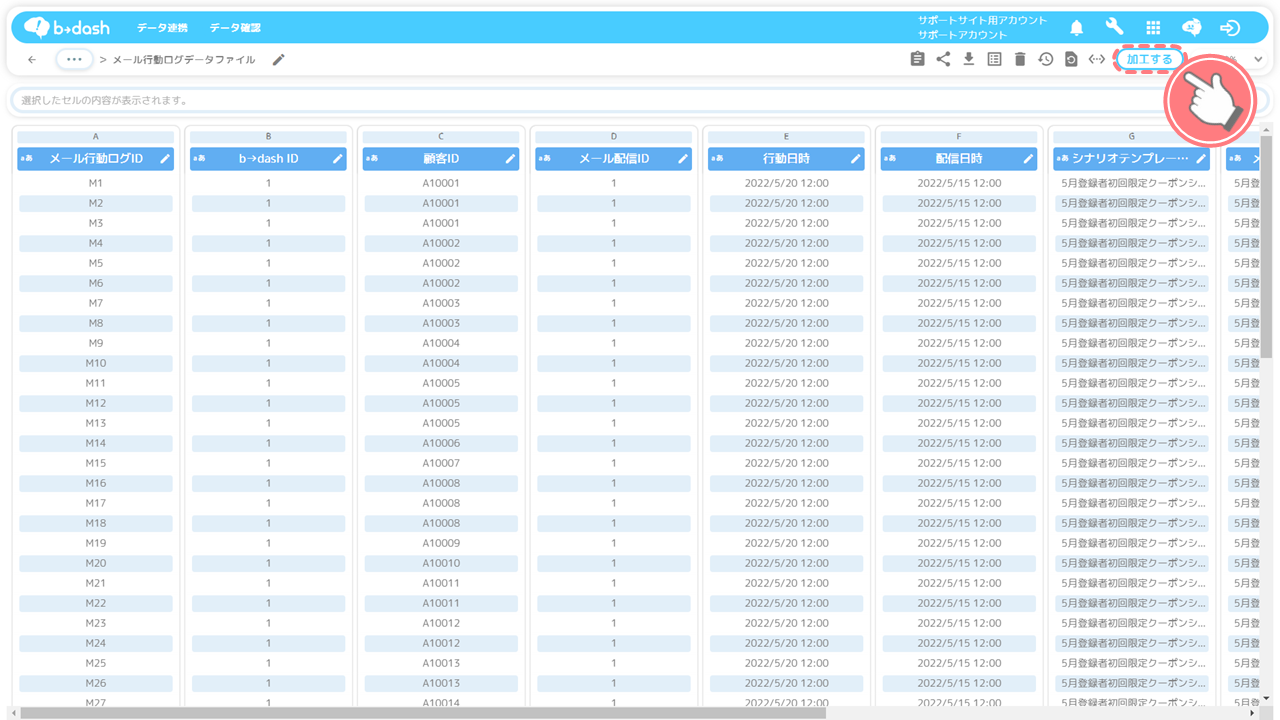Select 顧客ID cell in row M4
Viewport: 1280px width, 720px height.
point(441,243)
